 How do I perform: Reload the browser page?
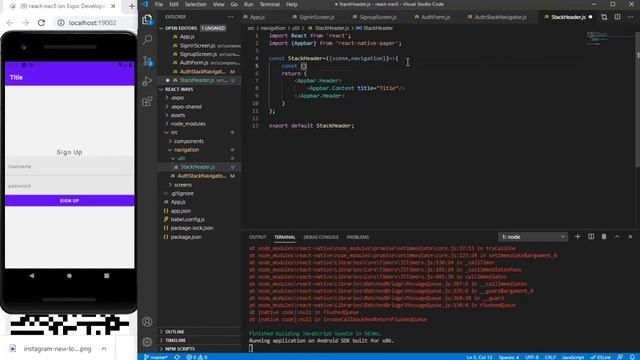tap(41, 23)
